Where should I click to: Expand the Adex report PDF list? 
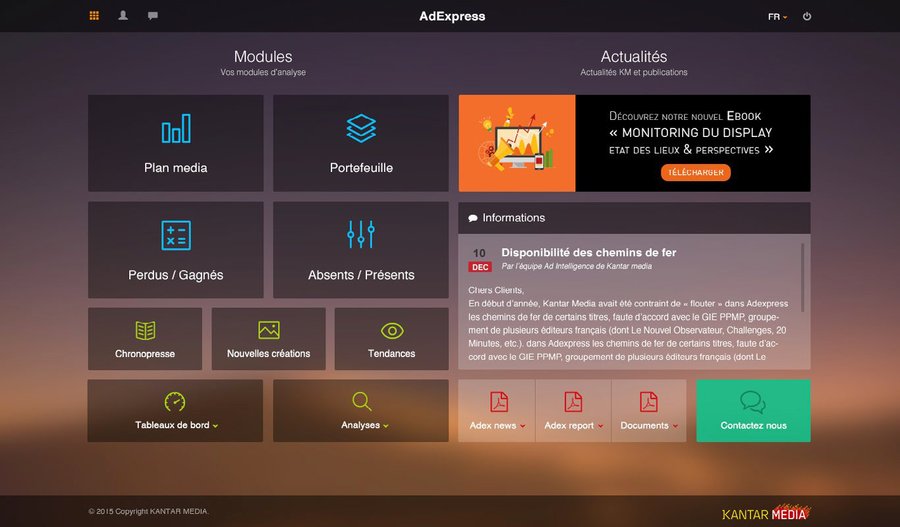573,411
